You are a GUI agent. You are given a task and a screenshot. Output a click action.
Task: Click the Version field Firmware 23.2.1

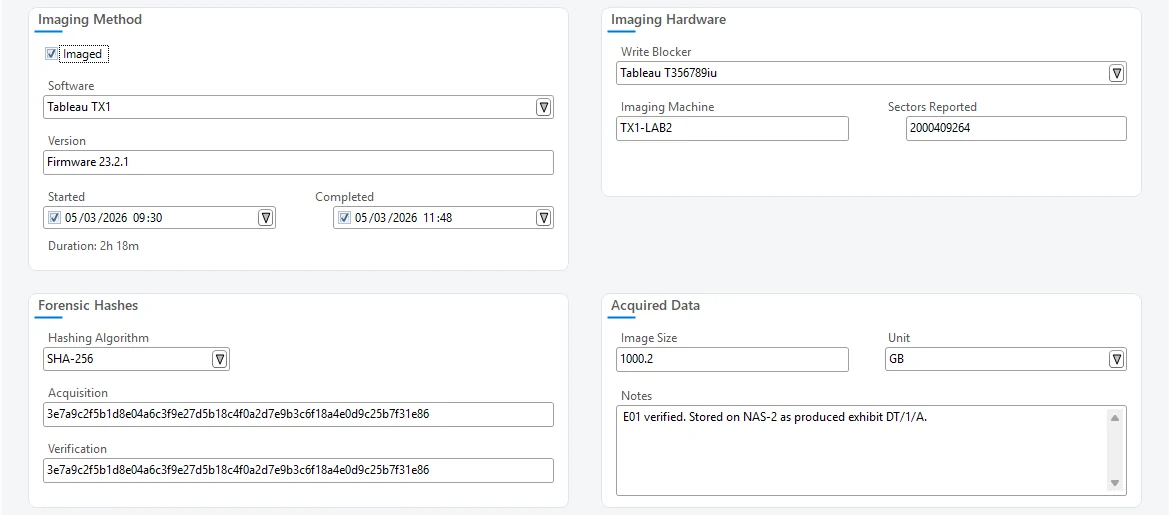(x=298, y=163)
